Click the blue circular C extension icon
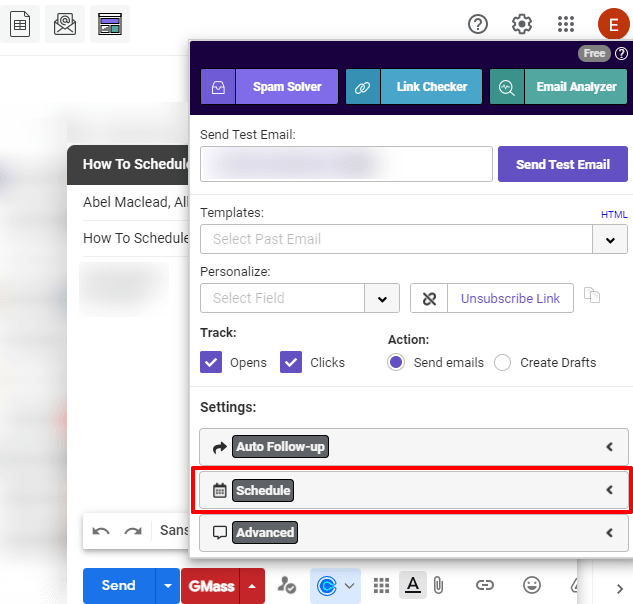633x604 pixels. (327, 586)
